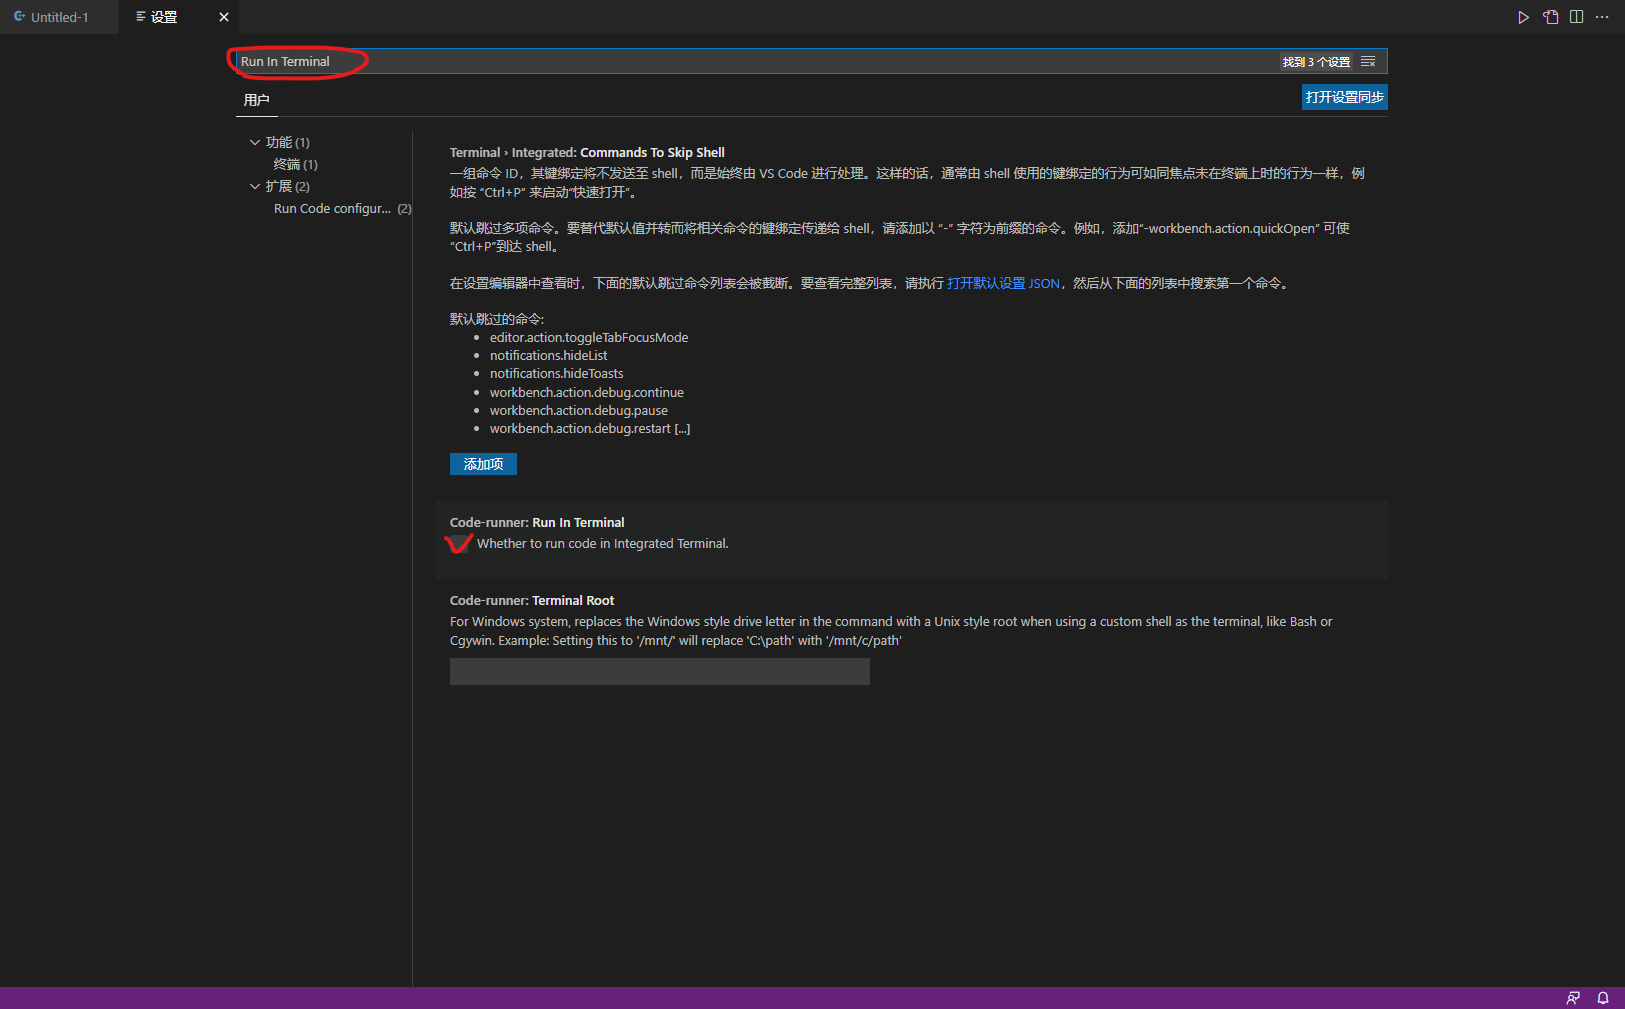Open feedback icon in status bar
Viewport: 1625px width, 1009px height.
pos(1573,998)
